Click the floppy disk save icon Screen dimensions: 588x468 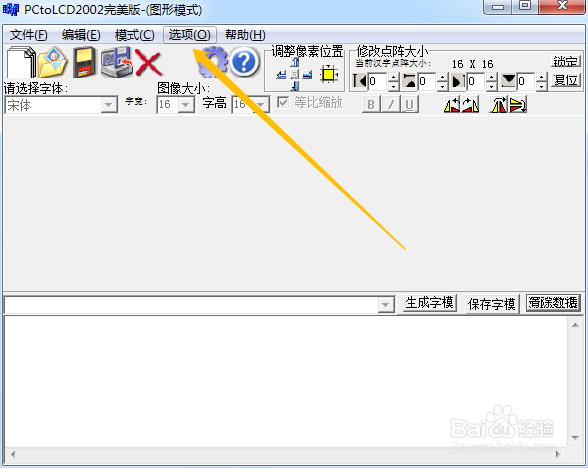tap(84, 62)
